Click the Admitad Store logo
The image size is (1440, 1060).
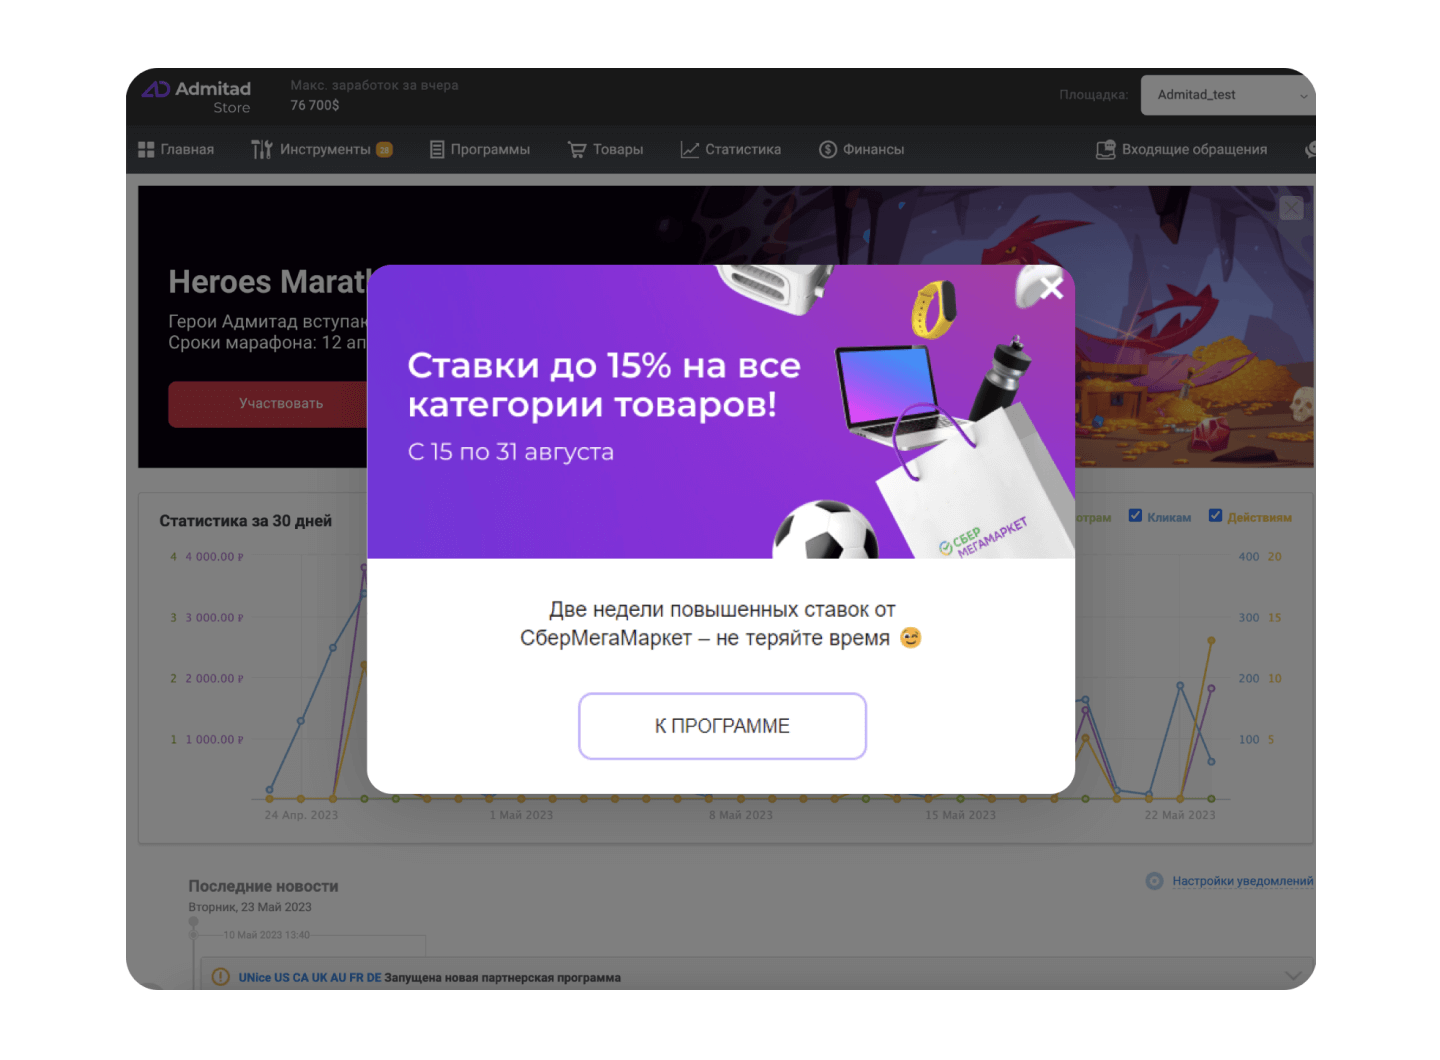[197, 97]
